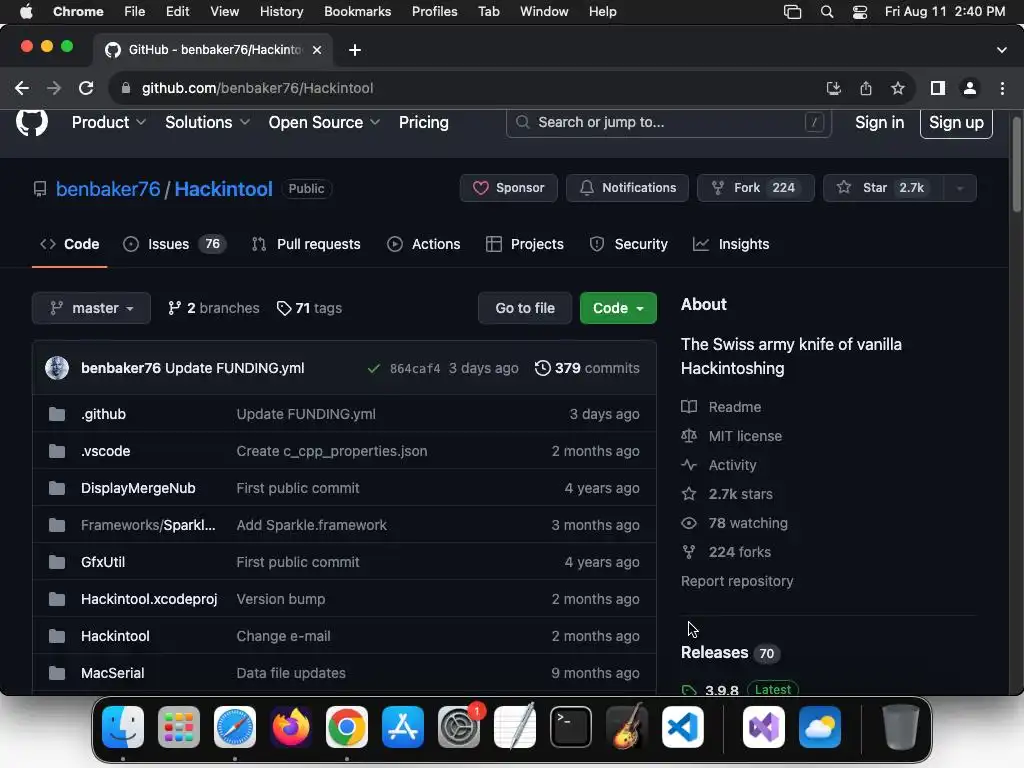Screen dimensions: 1024x768
Task: Open Visual Studio Code from the dock
Action: pos(682,727)
